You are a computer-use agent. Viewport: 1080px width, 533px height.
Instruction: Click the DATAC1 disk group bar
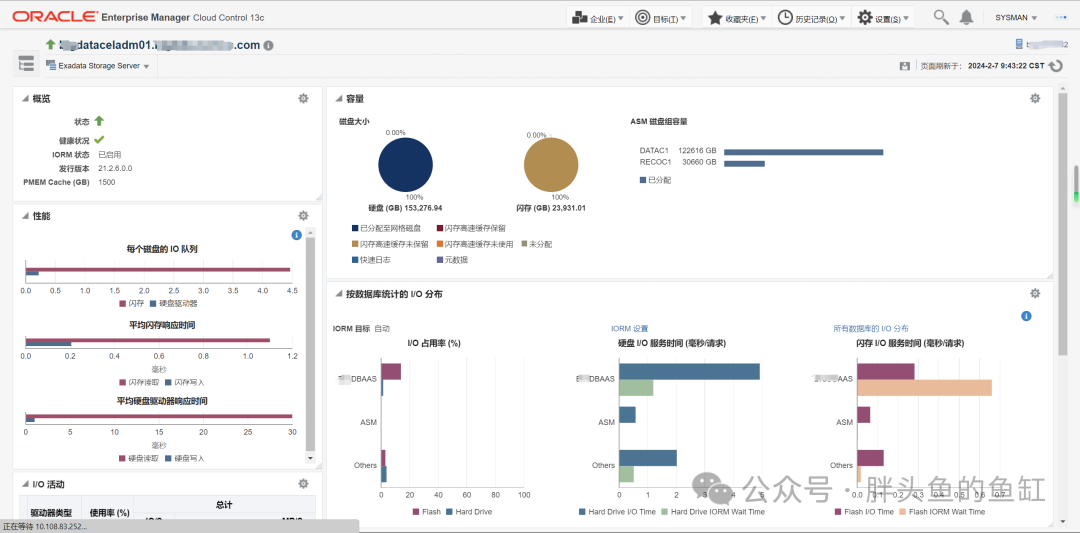coord(803,152)
